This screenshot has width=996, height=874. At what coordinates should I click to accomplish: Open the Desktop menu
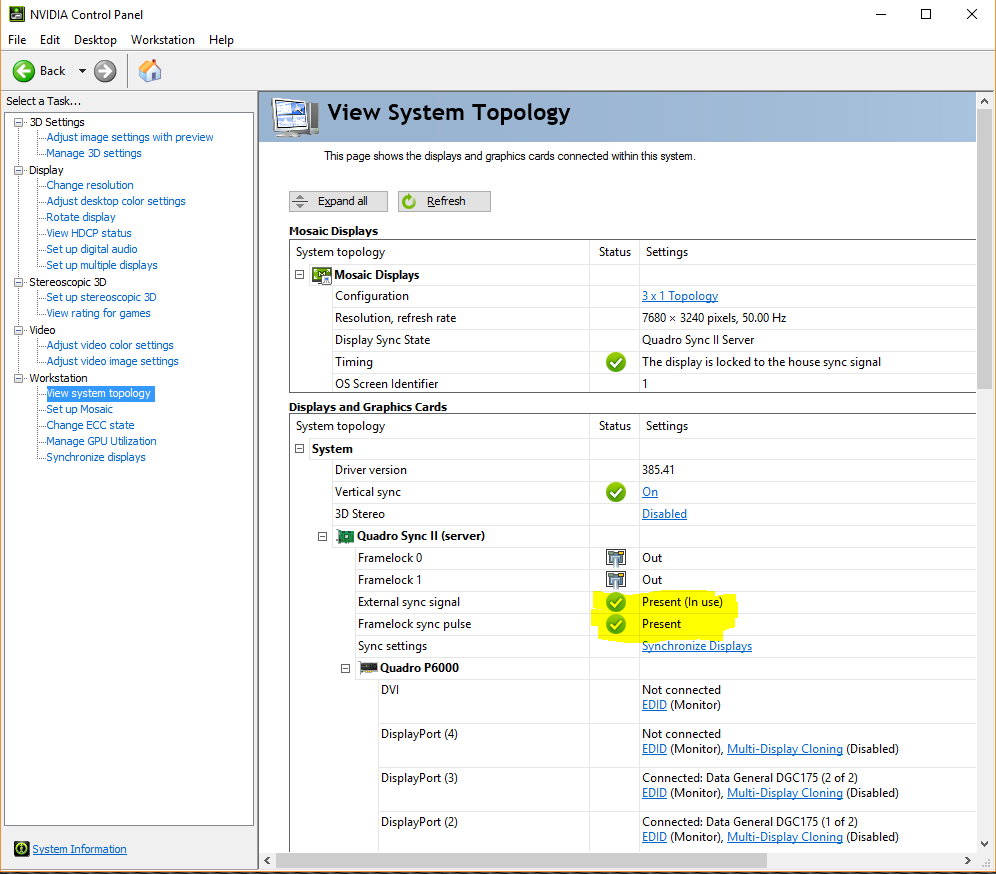click(x=95, y=40)
